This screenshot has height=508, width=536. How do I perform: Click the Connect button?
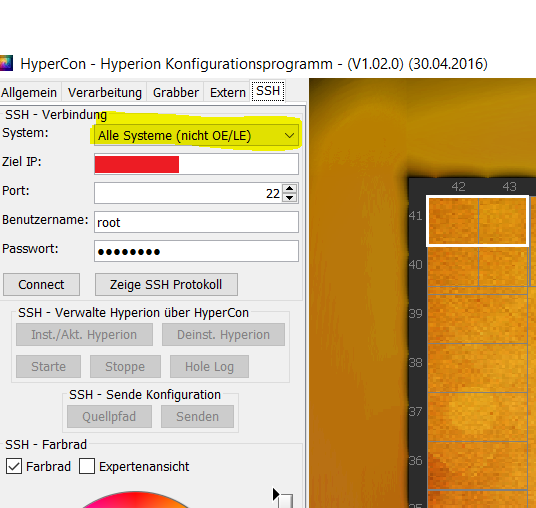pos(41,284)
